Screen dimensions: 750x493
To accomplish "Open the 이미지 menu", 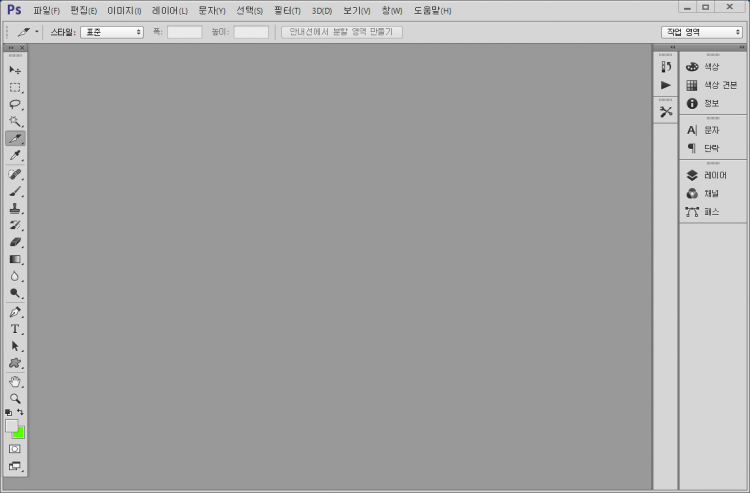I will tap(124, 10).
